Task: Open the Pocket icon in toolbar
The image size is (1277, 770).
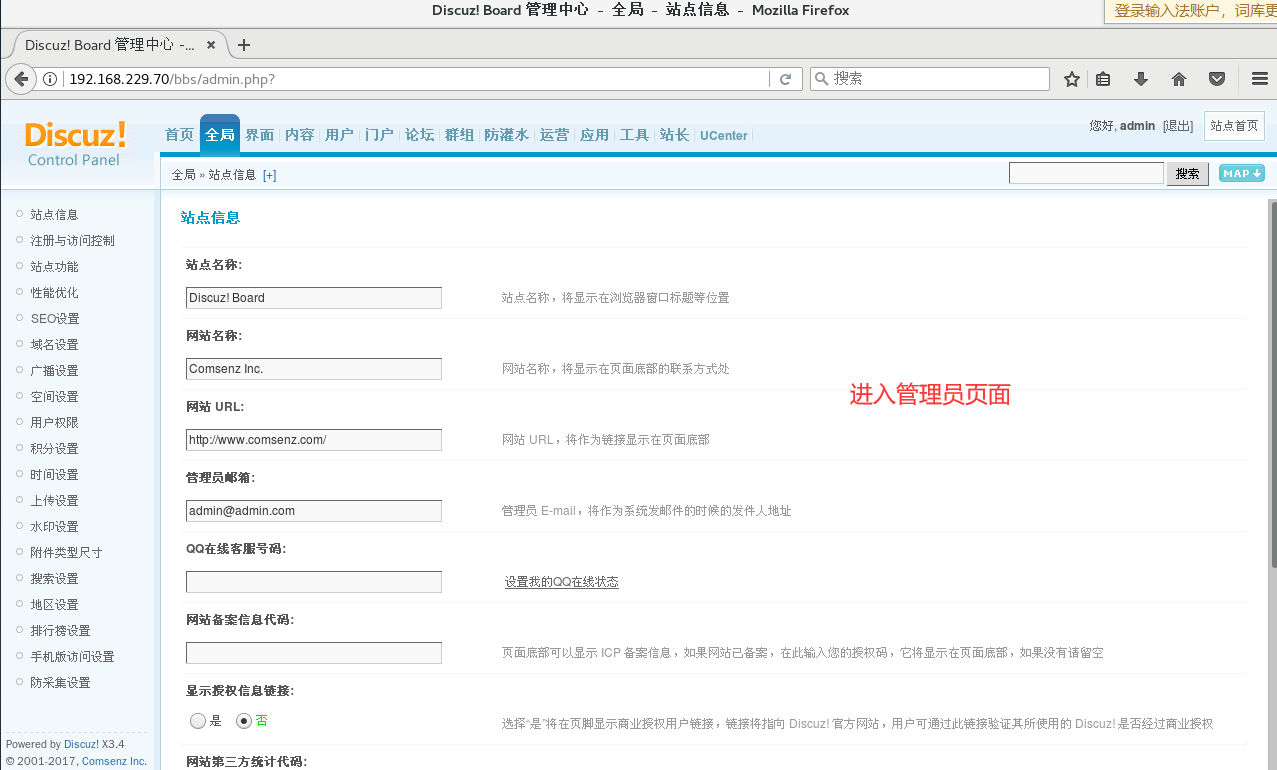Action: 1217,79
